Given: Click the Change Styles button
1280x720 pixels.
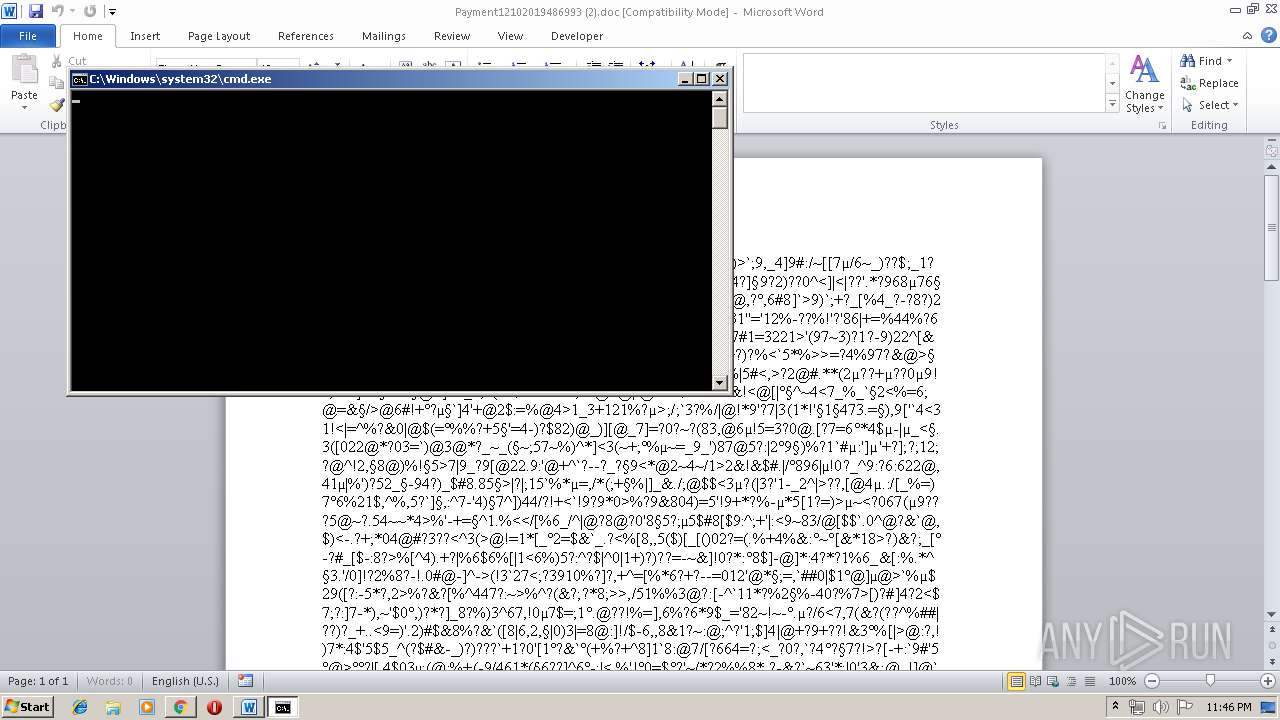Looking at the screenshot, I should 1145,84.
